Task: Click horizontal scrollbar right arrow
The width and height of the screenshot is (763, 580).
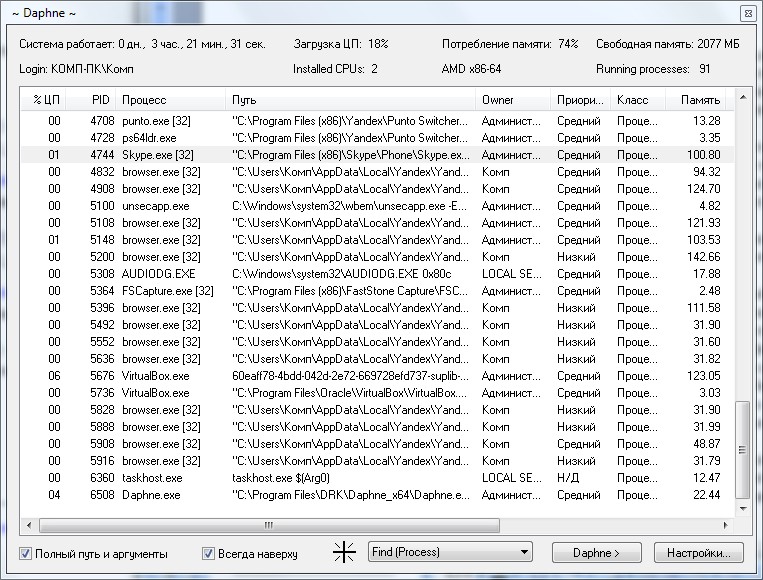Action: (x=726, y=525)
